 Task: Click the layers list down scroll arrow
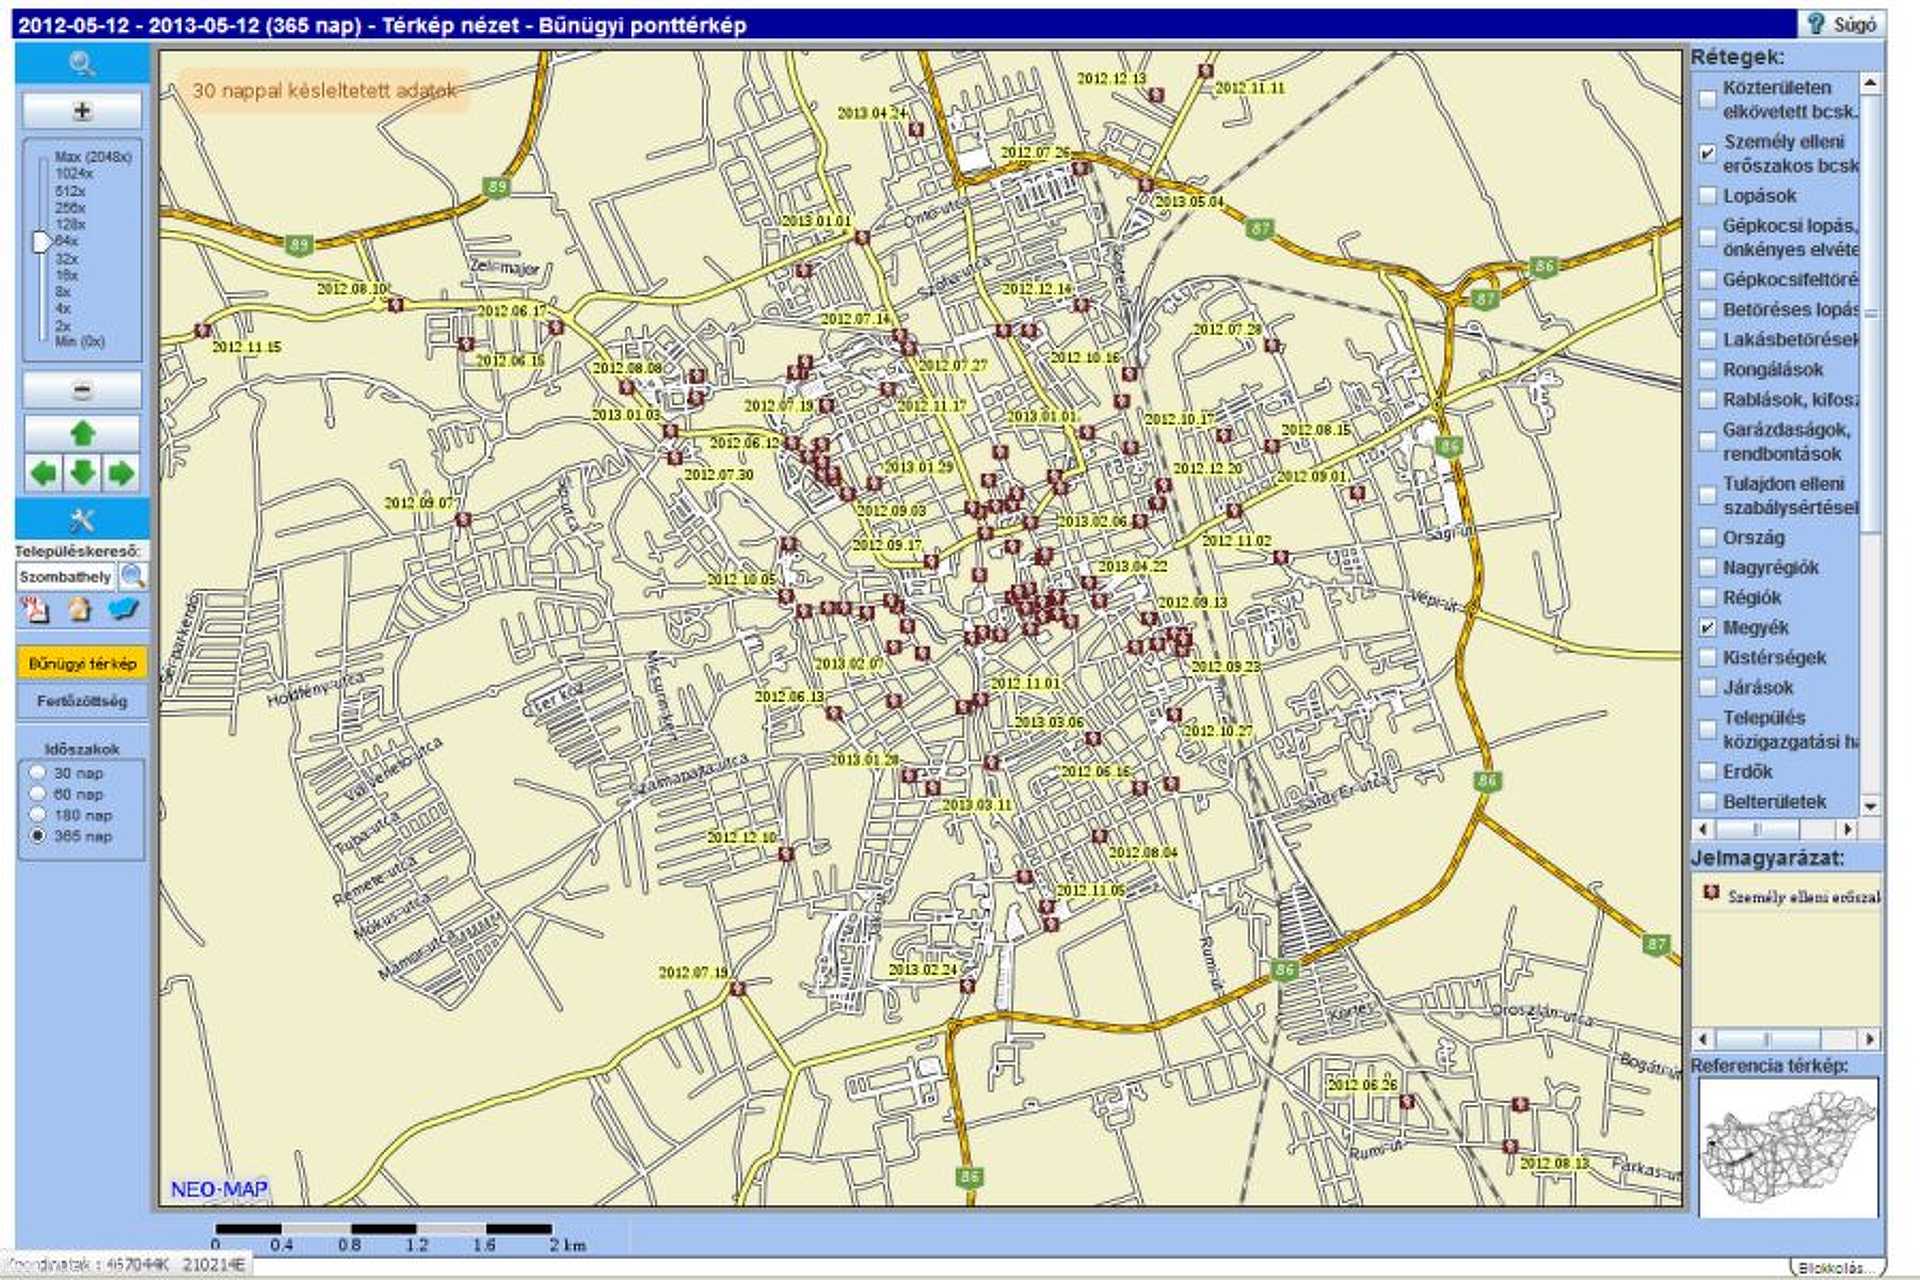point(1870,805)
